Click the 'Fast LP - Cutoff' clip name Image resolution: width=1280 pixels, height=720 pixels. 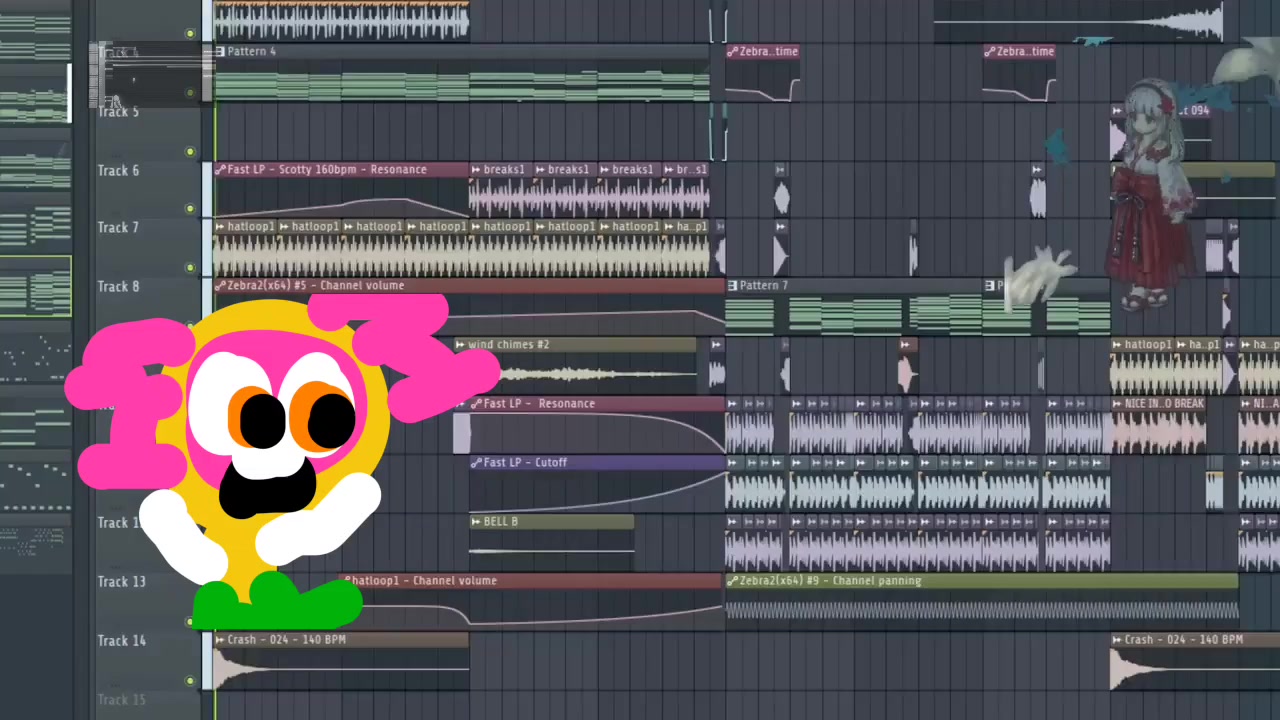tap(525, 463)
